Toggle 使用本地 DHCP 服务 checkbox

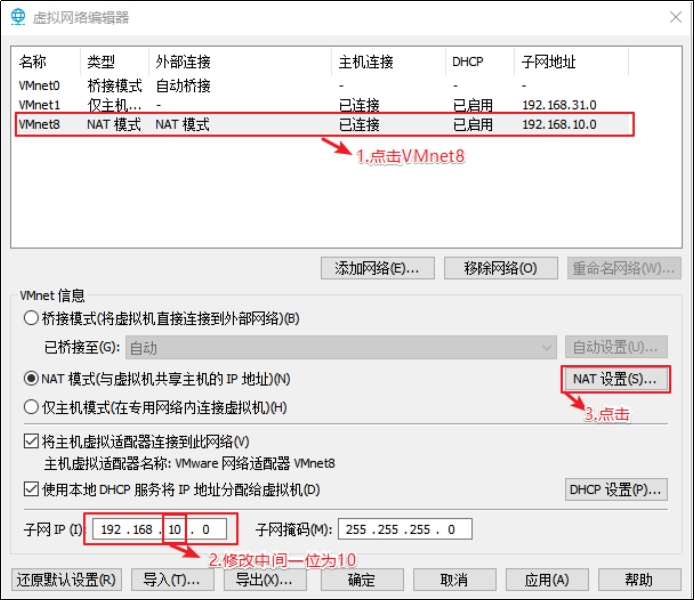tap(31, 489)
